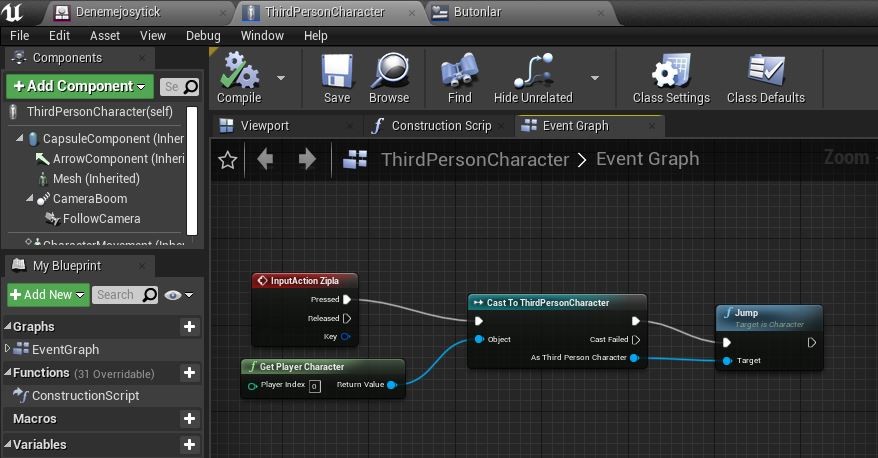Select ThirdPersonCharacter(self) in components

(100, 112)
